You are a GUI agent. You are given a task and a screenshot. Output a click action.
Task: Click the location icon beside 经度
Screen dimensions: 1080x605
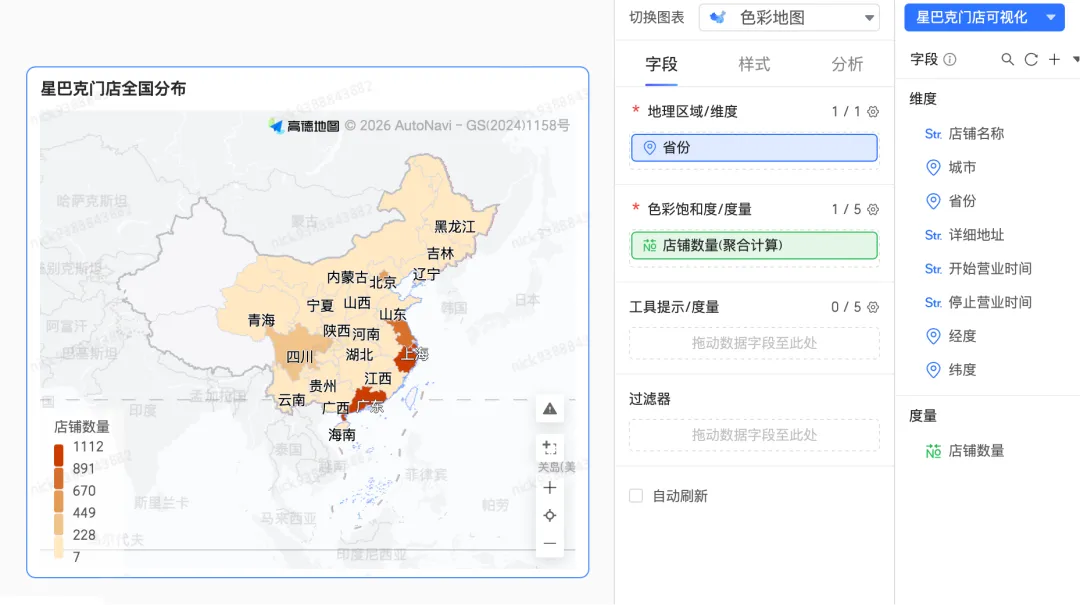tap(933, 336)
